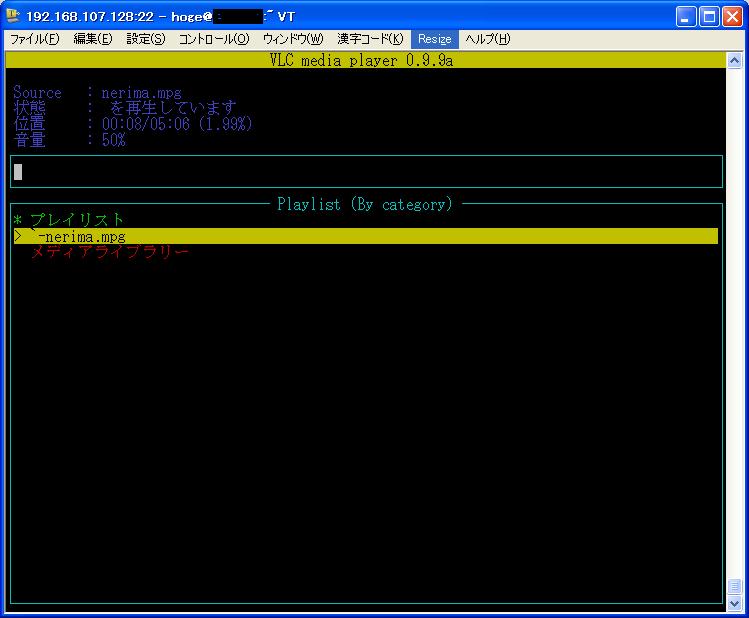Click the 音量 50% volume text
The image size is (749, 618).
70,139
